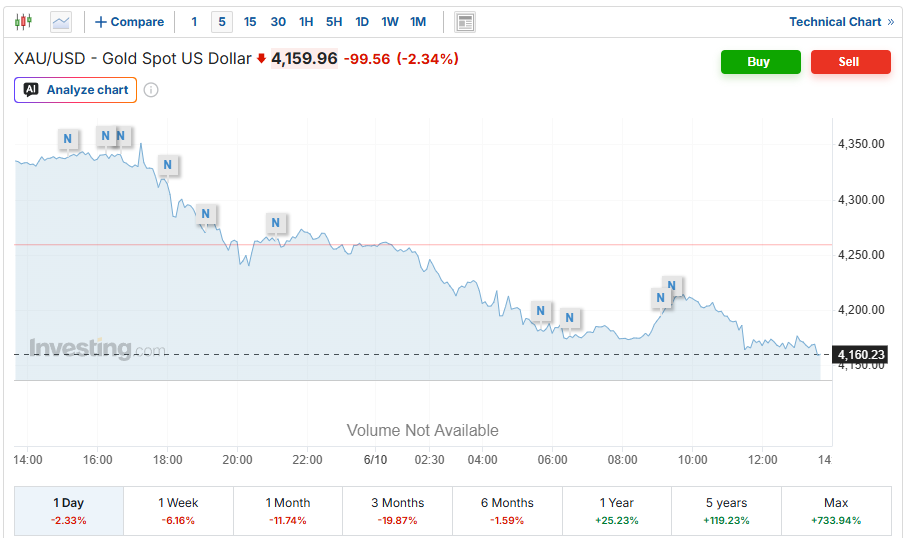Select the area chart type icon
The image size is (909, 538).
61,22
